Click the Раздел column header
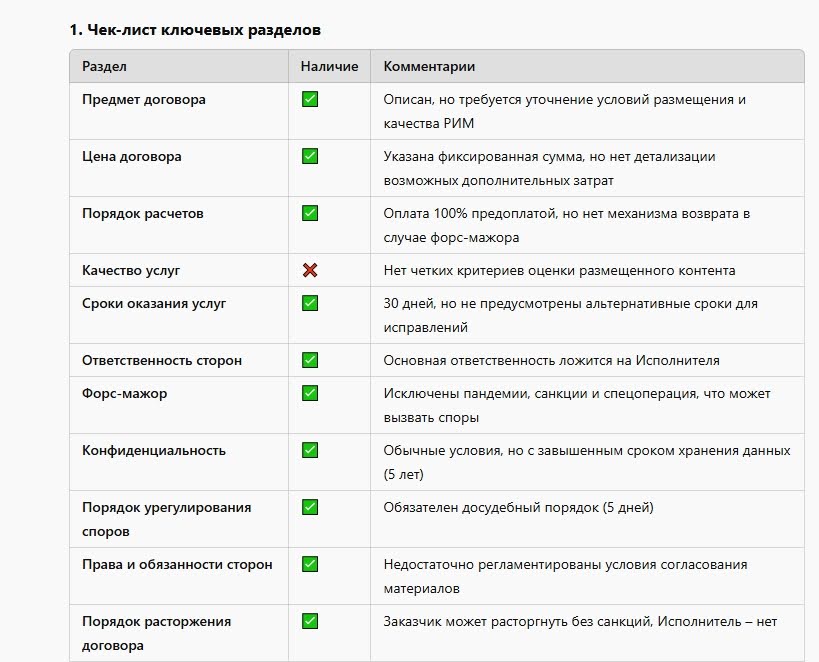This screenshot has height=662, width=819. tap(104, 66)
